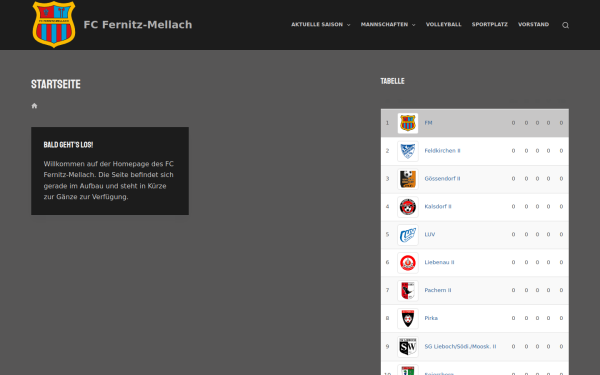Click the SG Lieboch/Södi./Moosk. II crest
The height and width of the screenshot is (375, 600).
point(408,347)
